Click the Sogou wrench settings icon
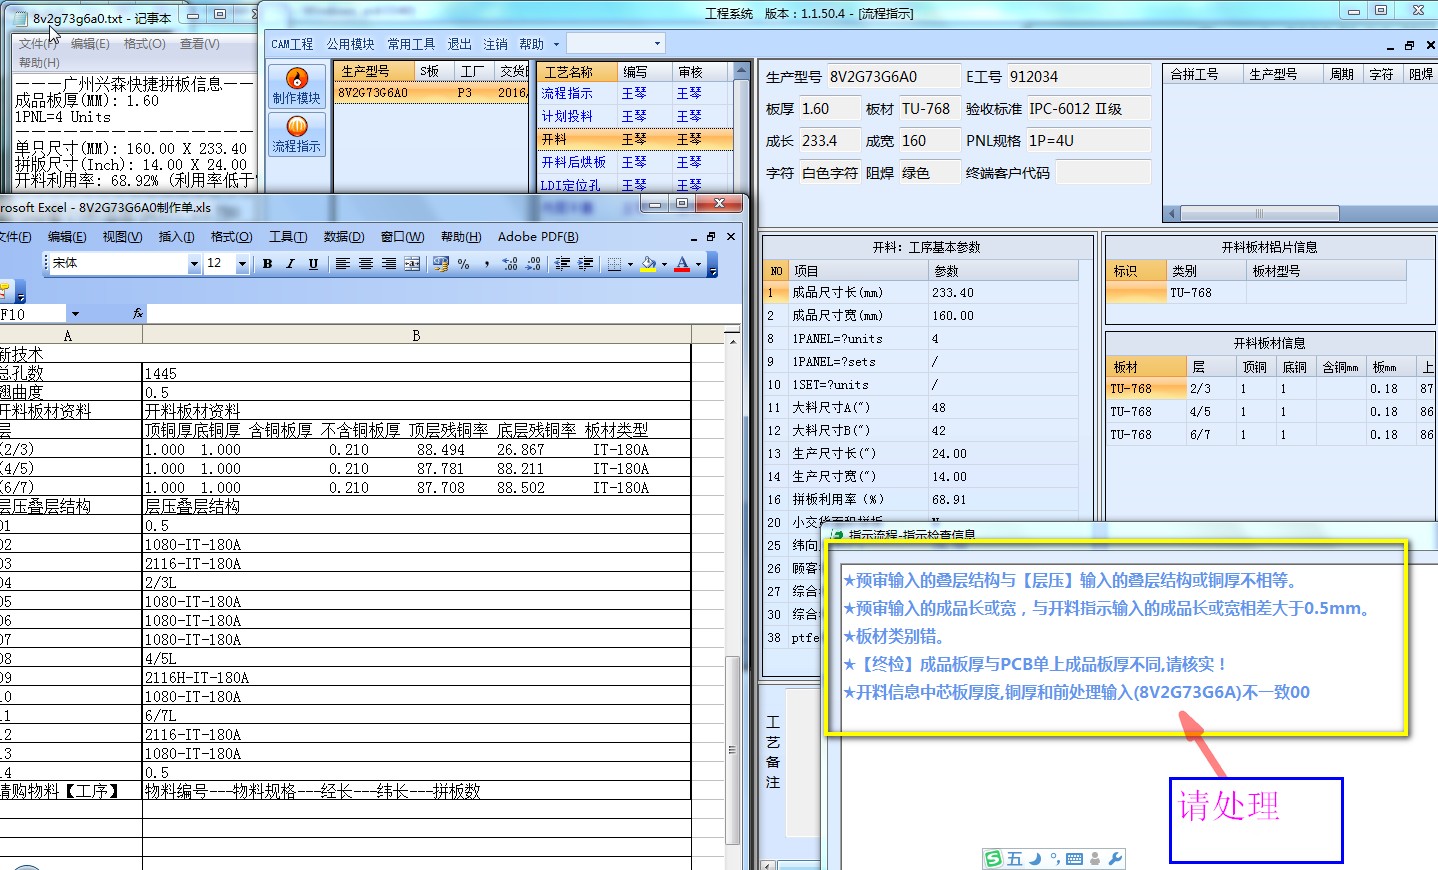Screen dimensions: 1438x870 click(1116, 859)
